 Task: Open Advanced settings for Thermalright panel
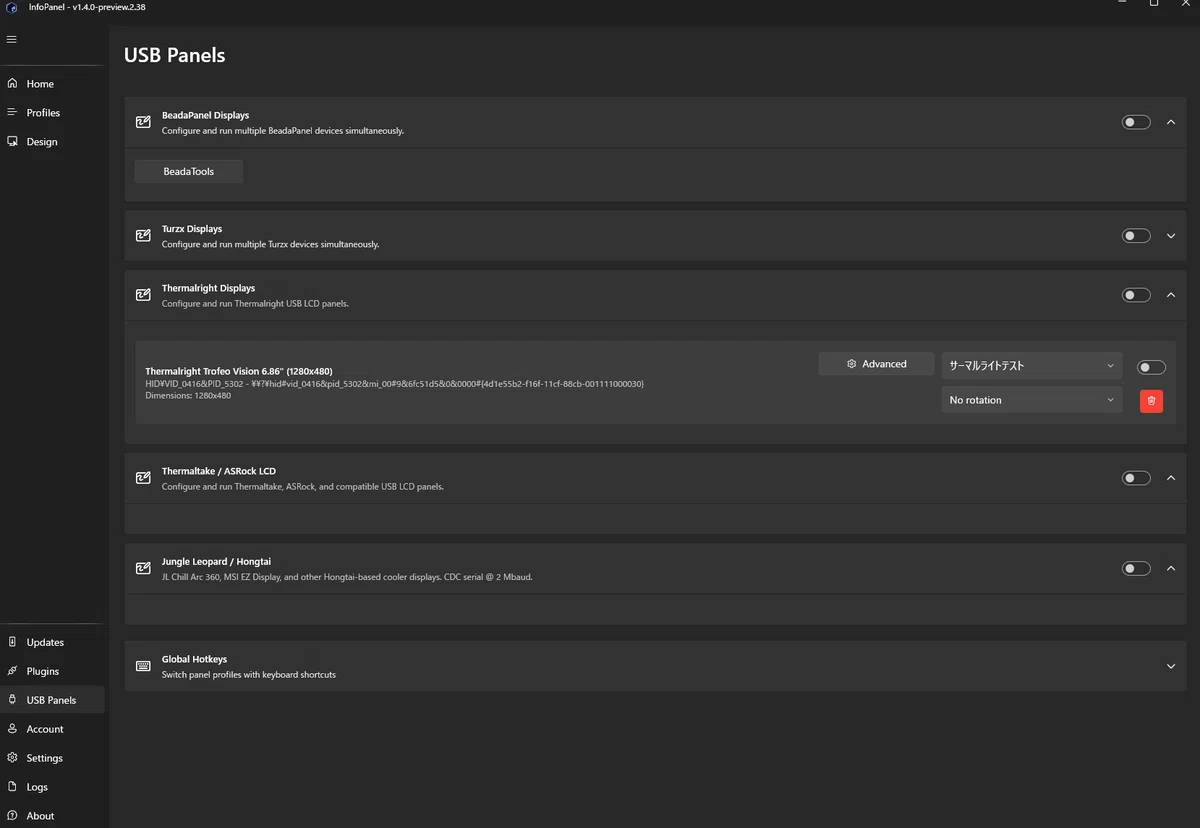click(876, 364)
